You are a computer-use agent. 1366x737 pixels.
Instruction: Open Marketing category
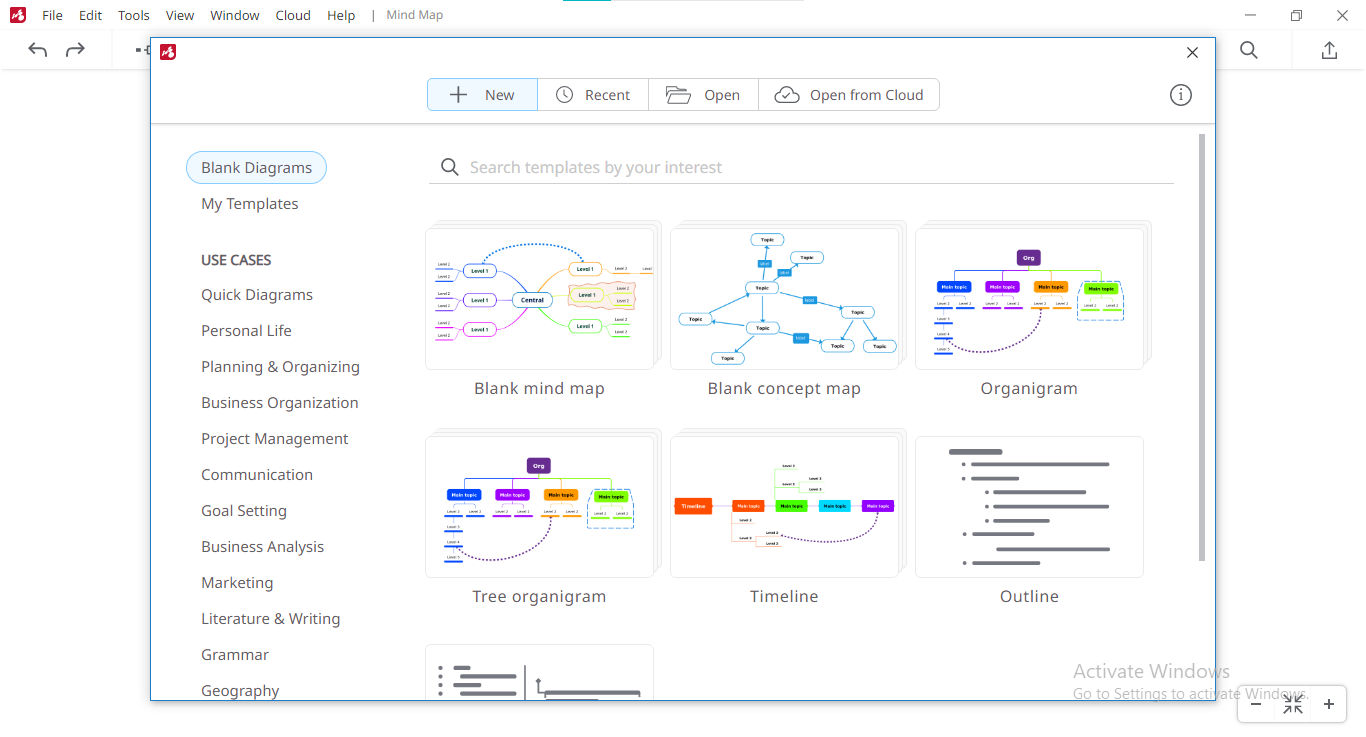[x=237, y=583]
